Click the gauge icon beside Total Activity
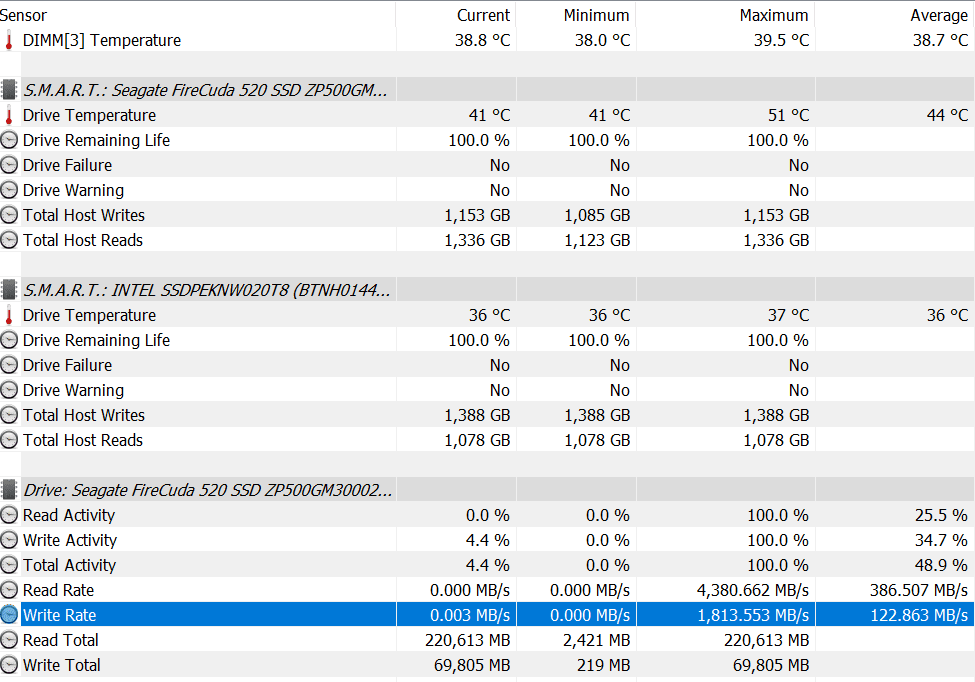 [x=9, y=564]
